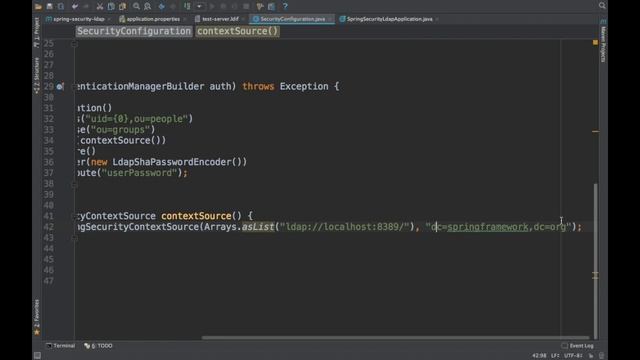Image resolution: width=640 pixels, height=360 pixels.
Task: Click the Run play icon
Action: pos(212,6)
